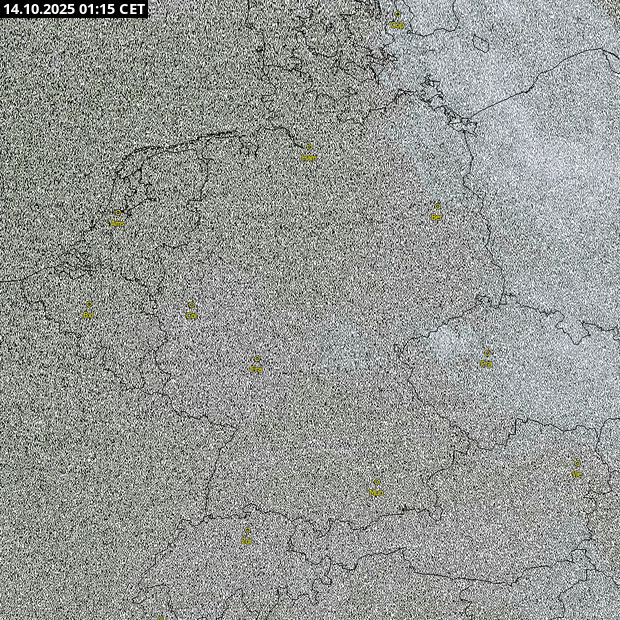Select the Cologne yellow marker in western Germany
The image size is (620, 620).
tap(191, 312)
